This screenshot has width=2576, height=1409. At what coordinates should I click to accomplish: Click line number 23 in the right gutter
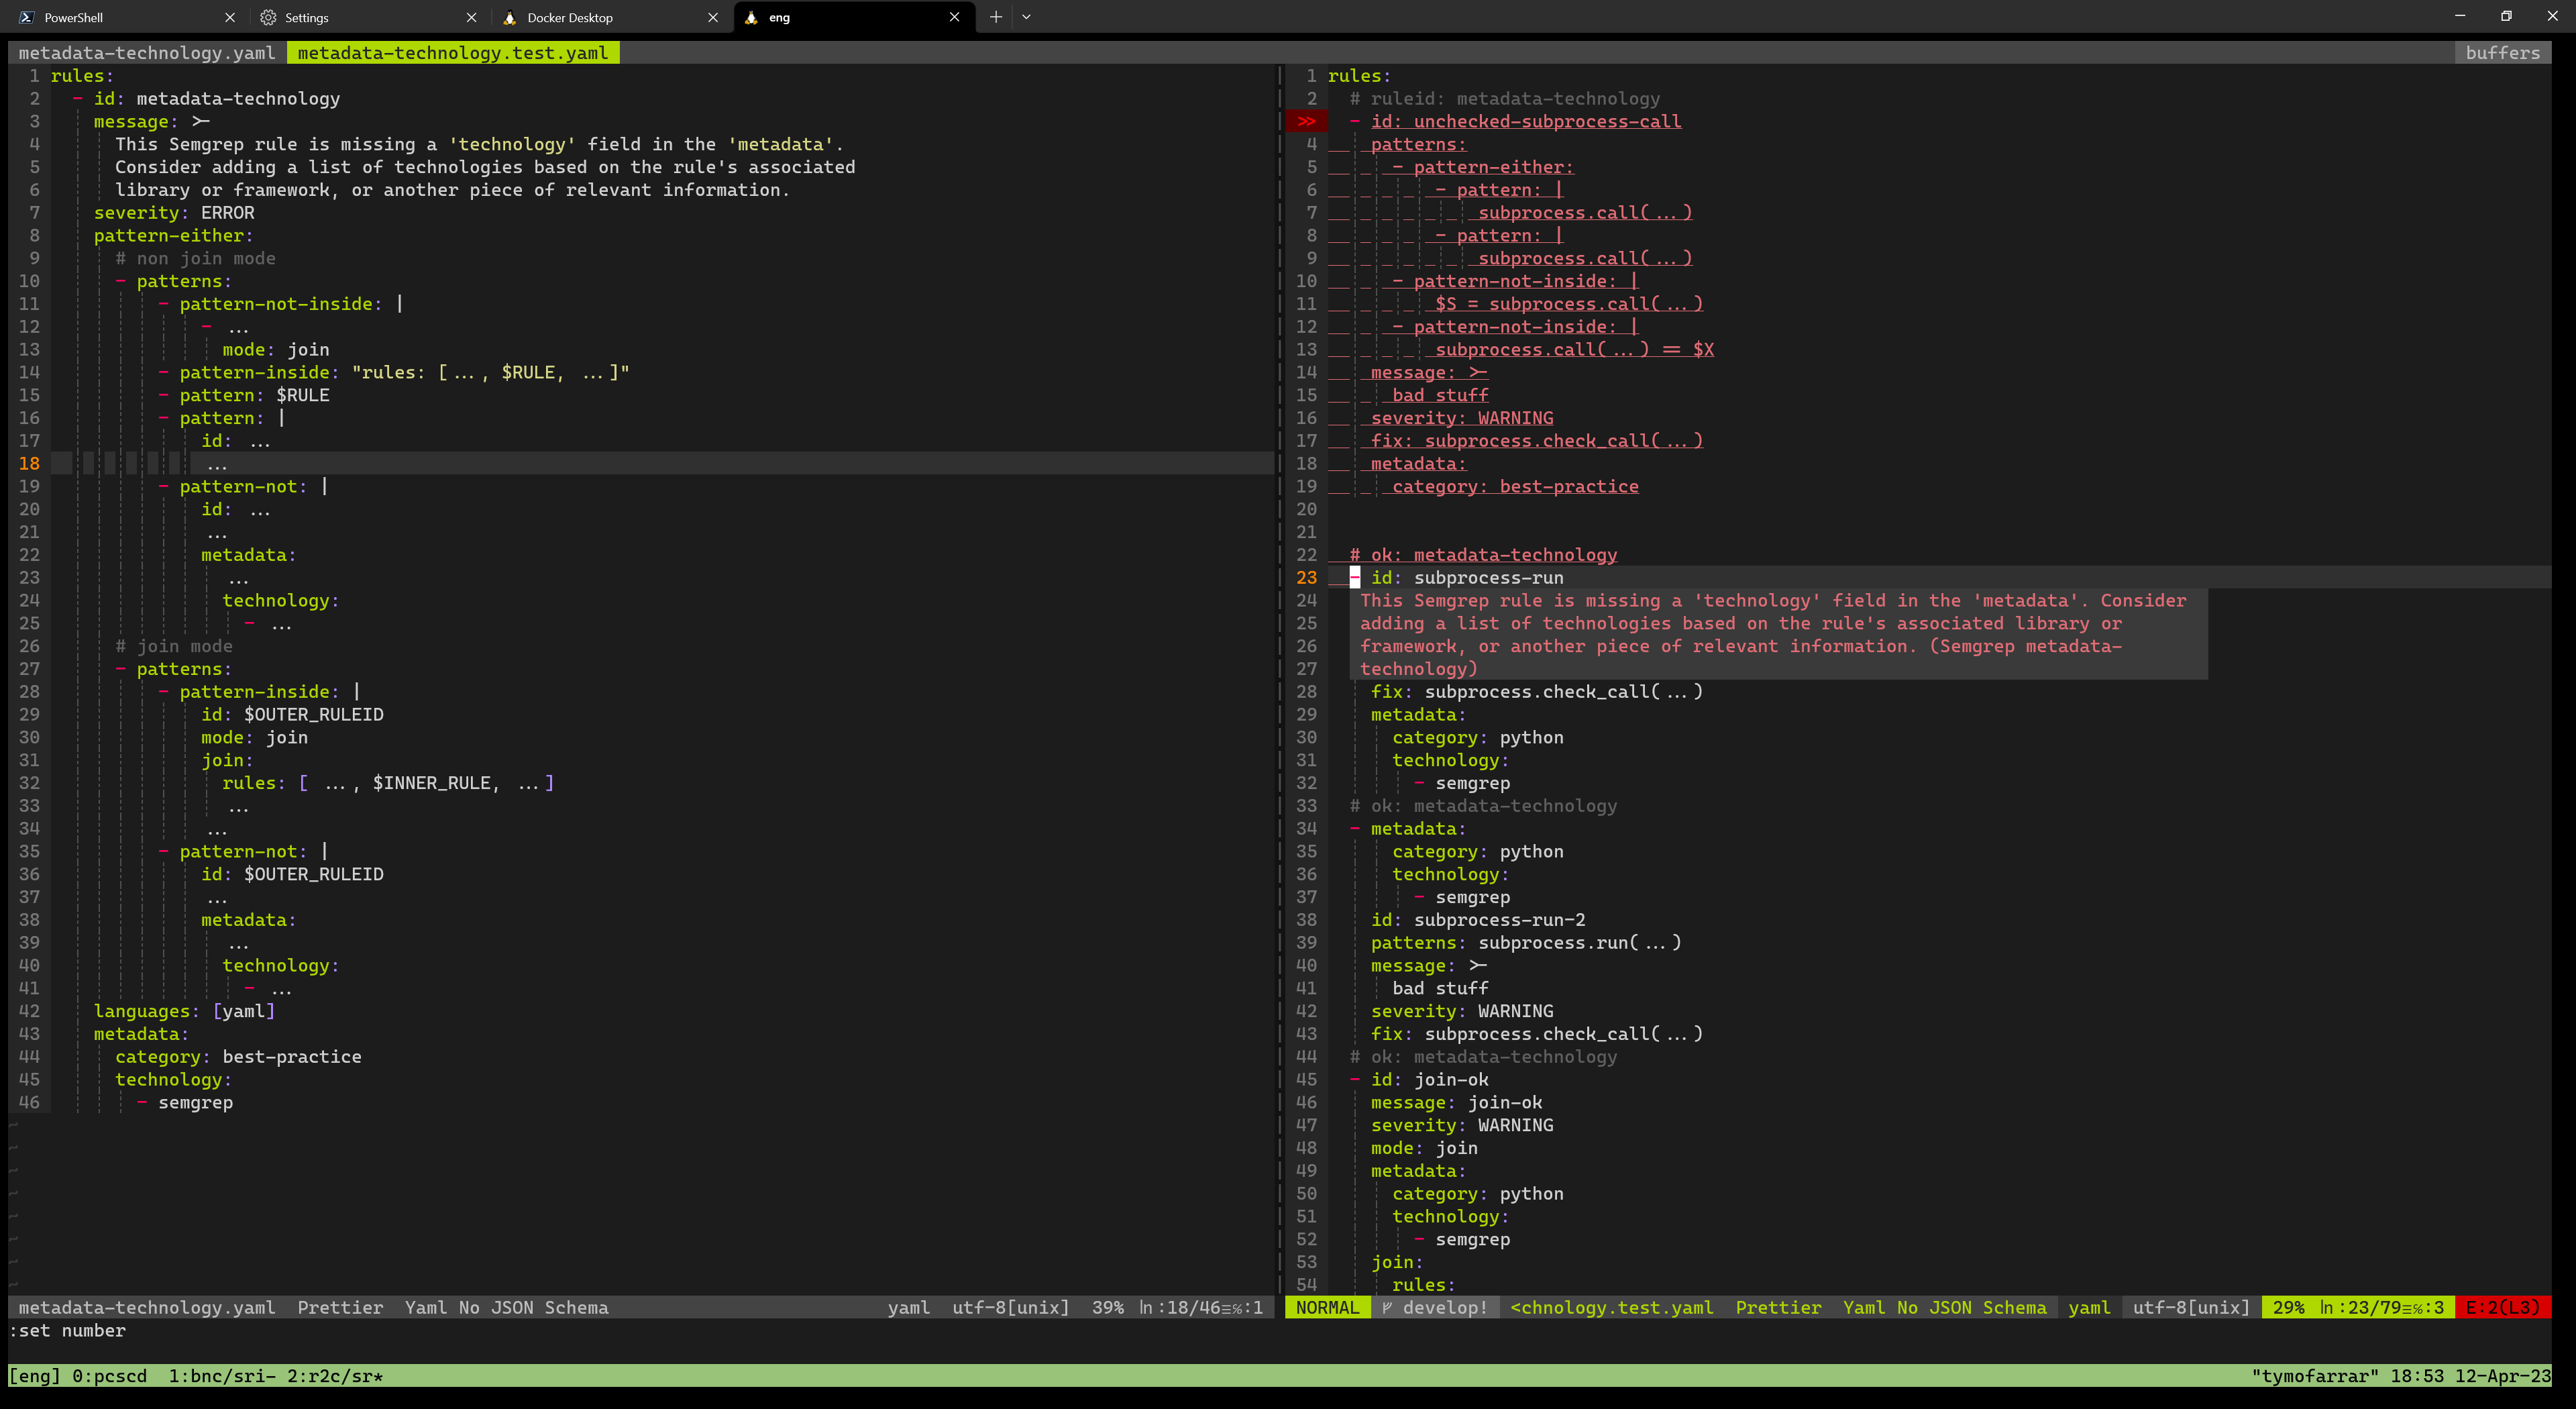1307,577
